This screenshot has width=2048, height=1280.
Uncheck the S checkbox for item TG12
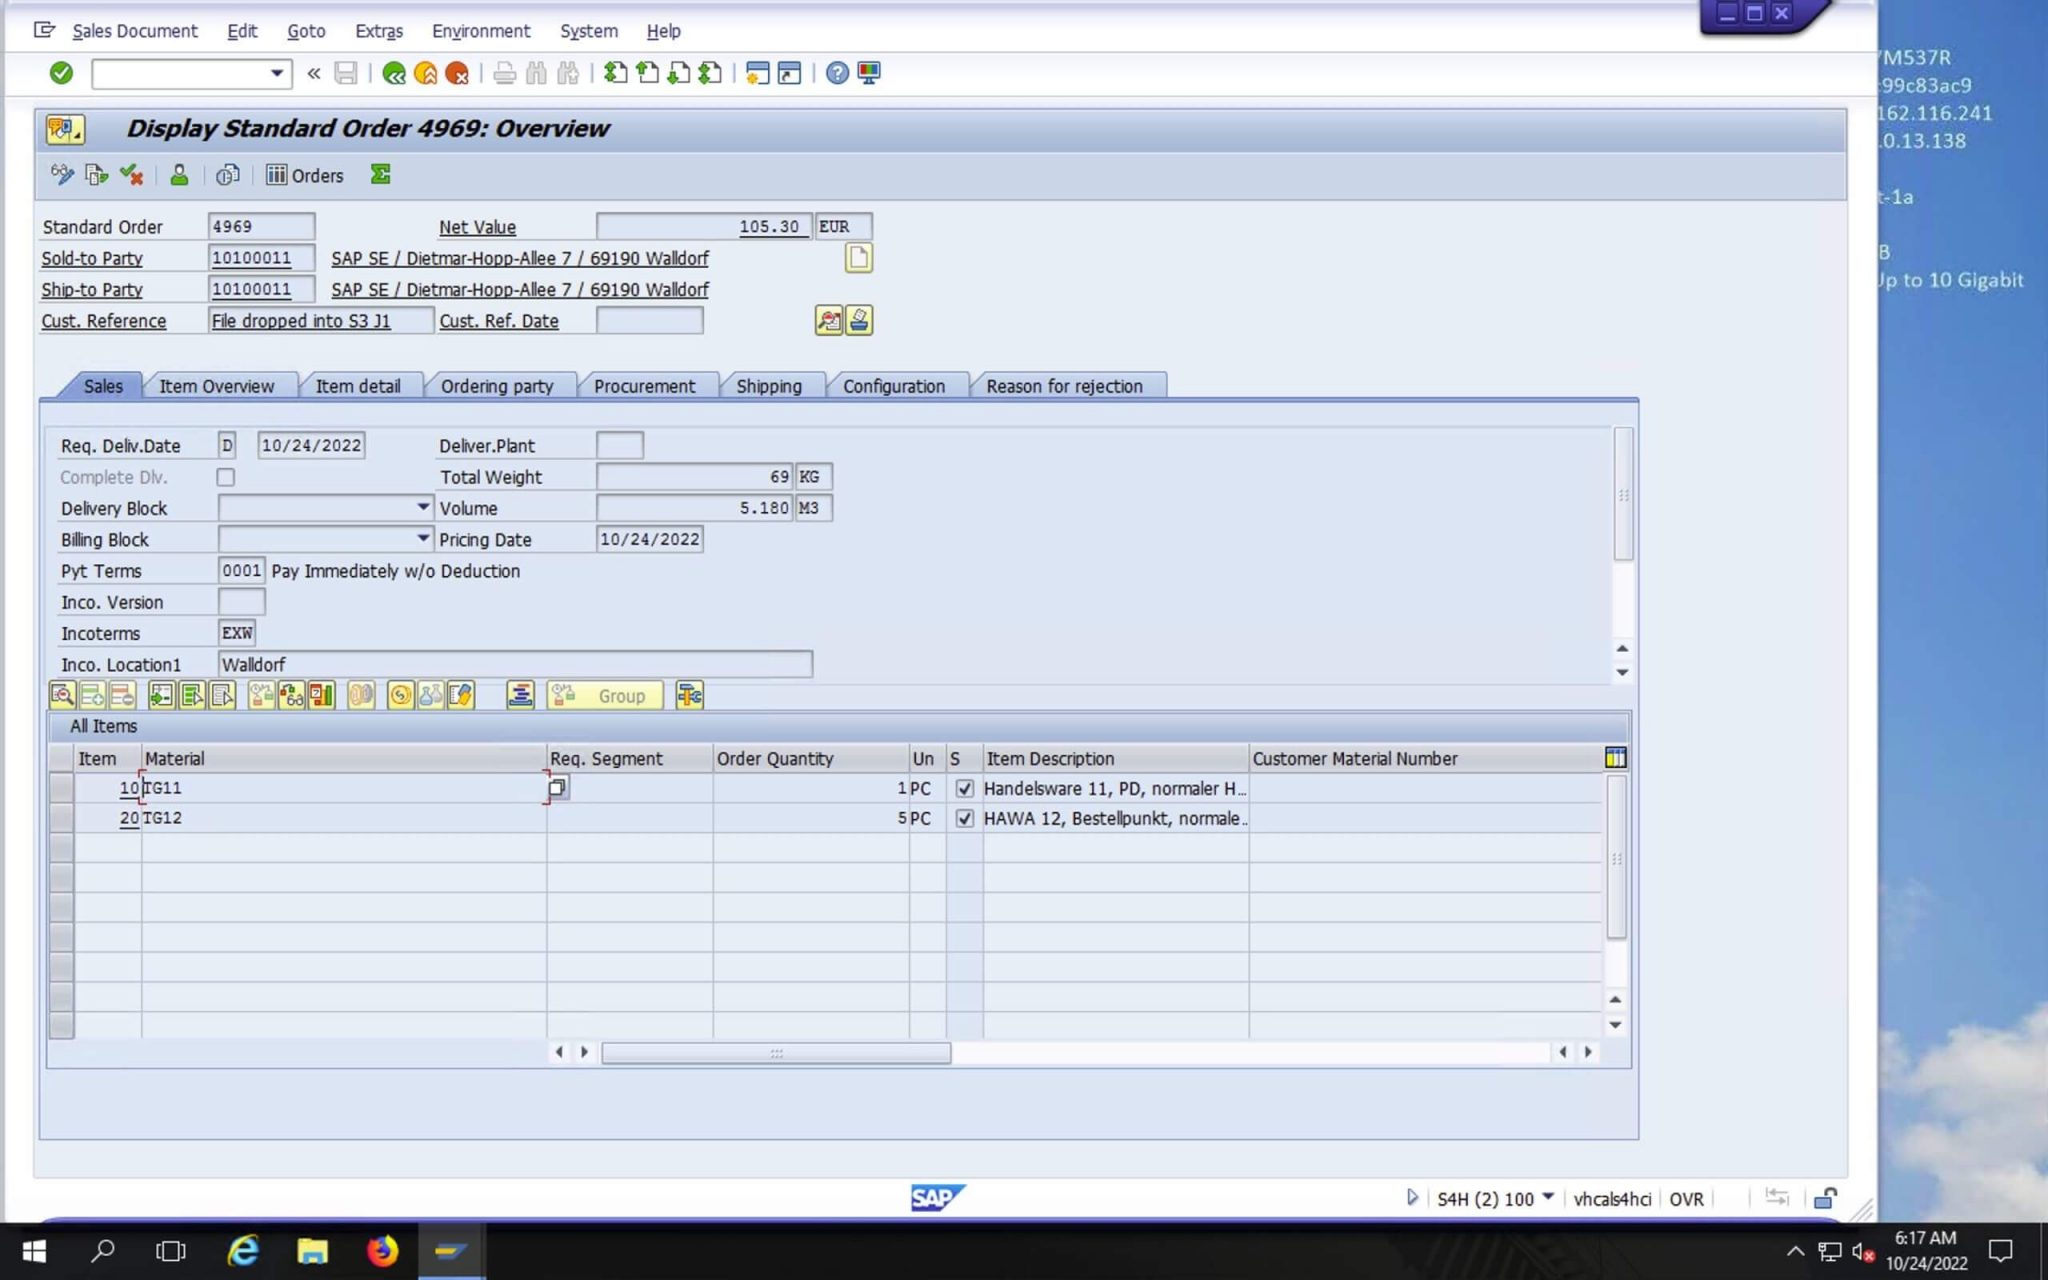tap(964, 818)
